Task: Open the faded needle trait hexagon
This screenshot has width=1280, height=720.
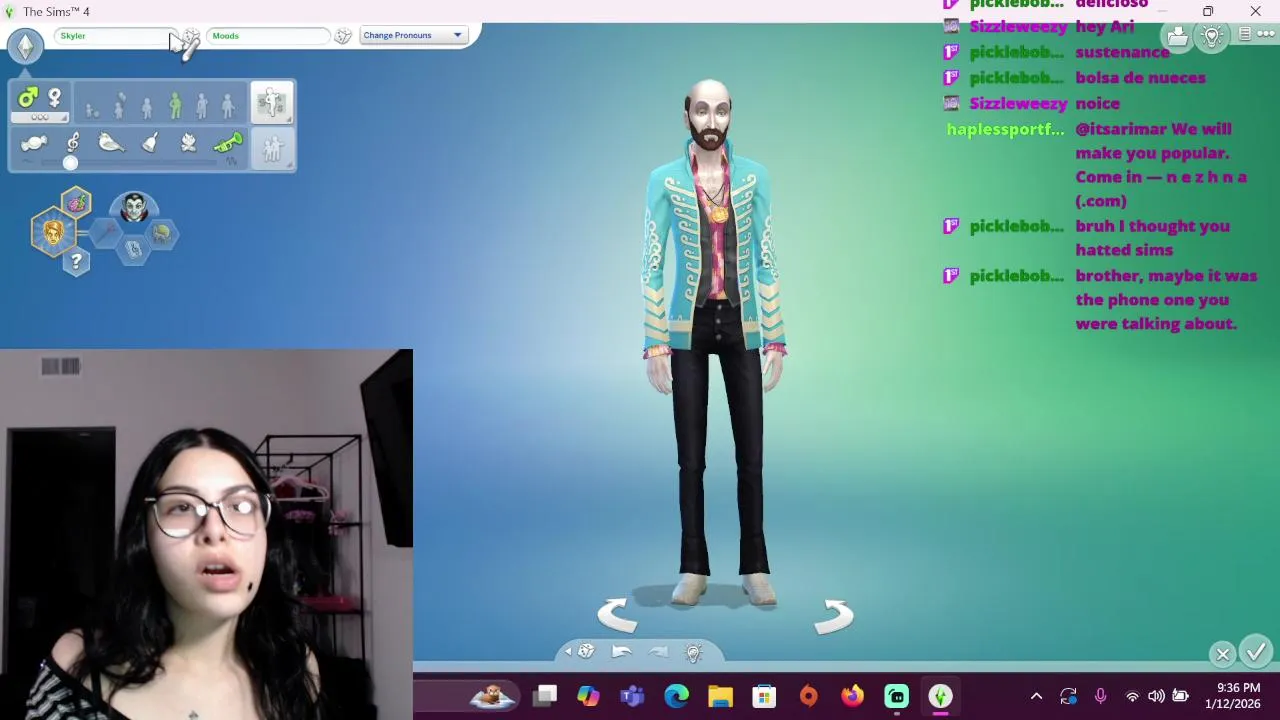Action: pyautogui.click(x=106, y=233)
